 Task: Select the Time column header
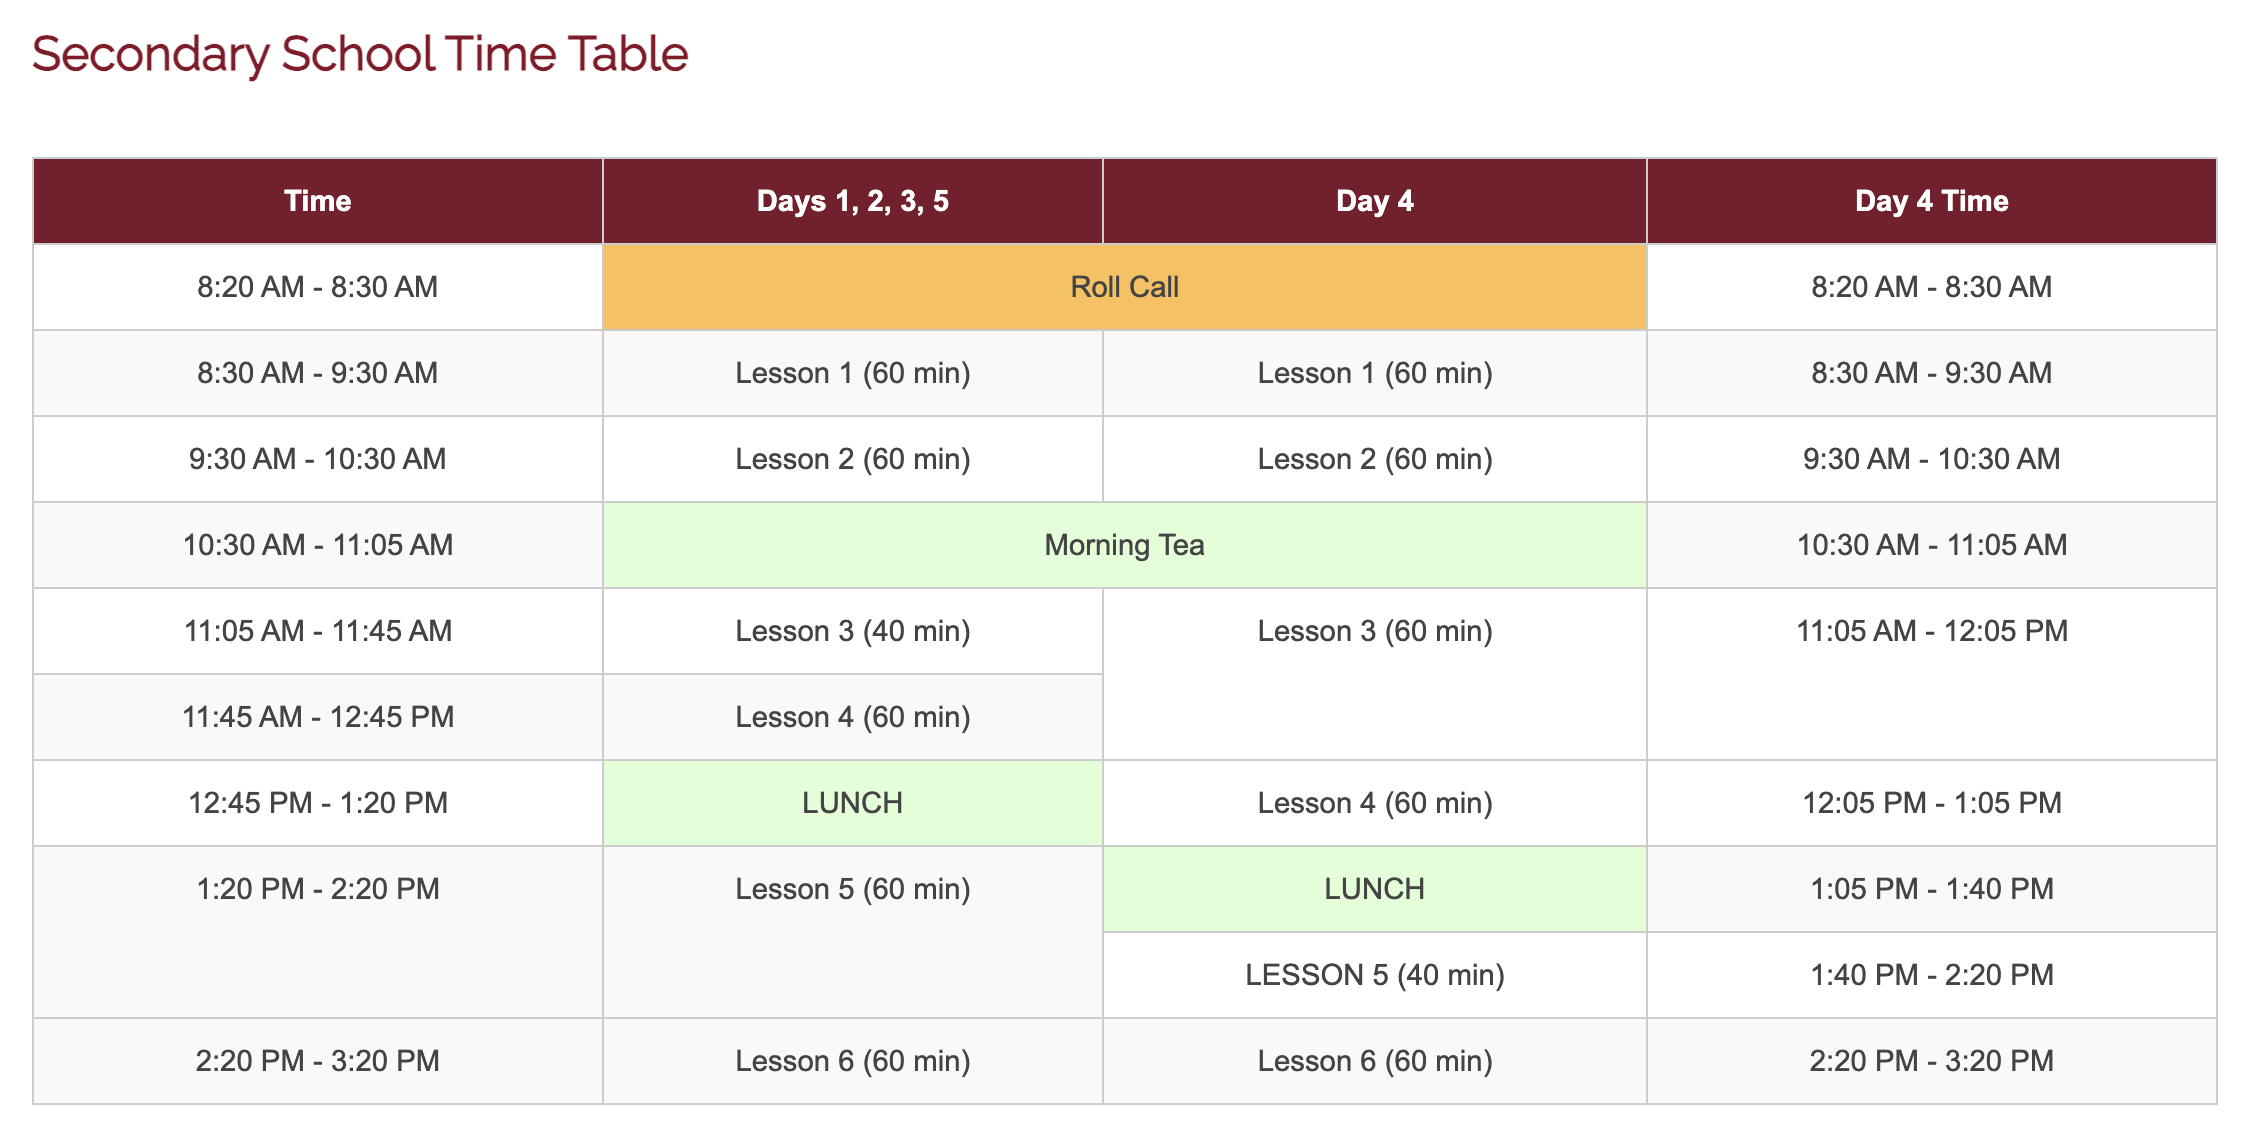coord(317,201)
